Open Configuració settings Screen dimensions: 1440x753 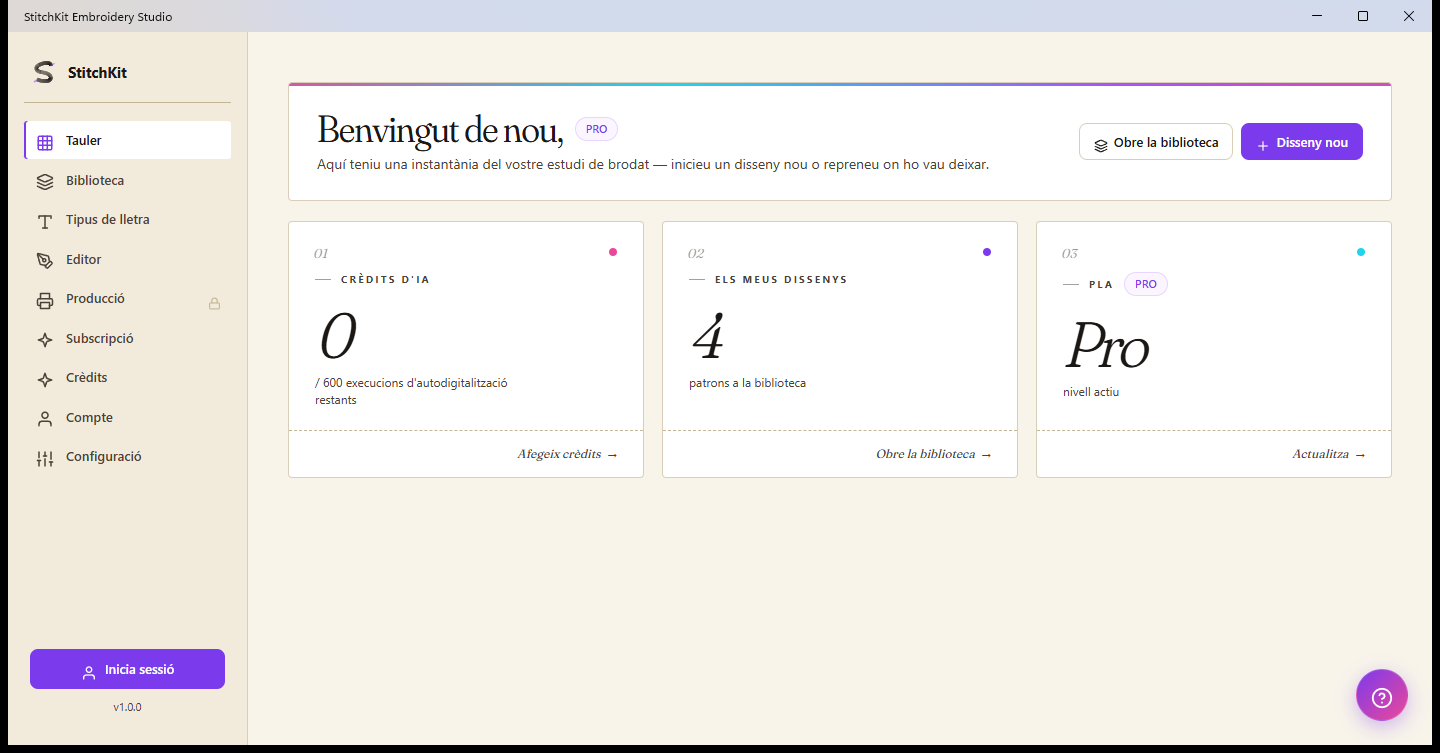click(x=128, y=456)
